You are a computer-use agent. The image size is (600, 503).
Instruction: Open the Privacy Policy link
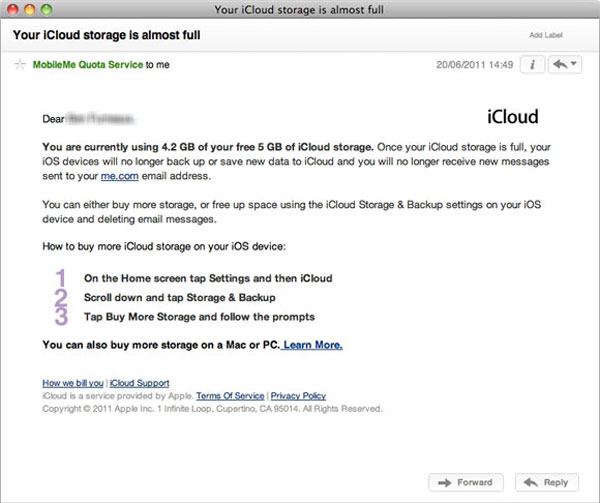298,396
